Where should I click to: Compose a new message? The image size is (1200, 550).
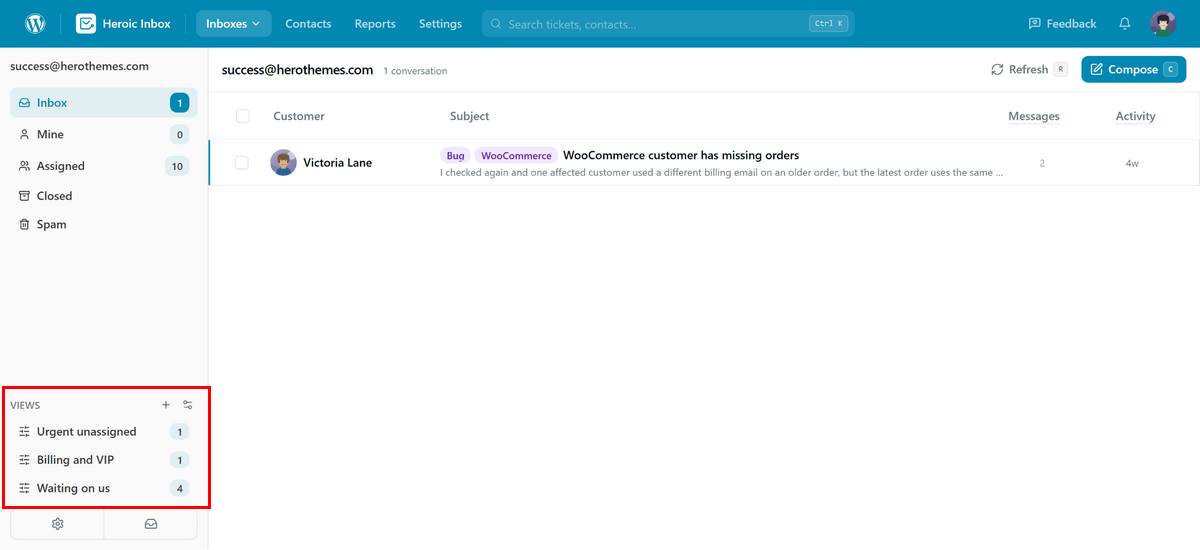(1133, 69)
